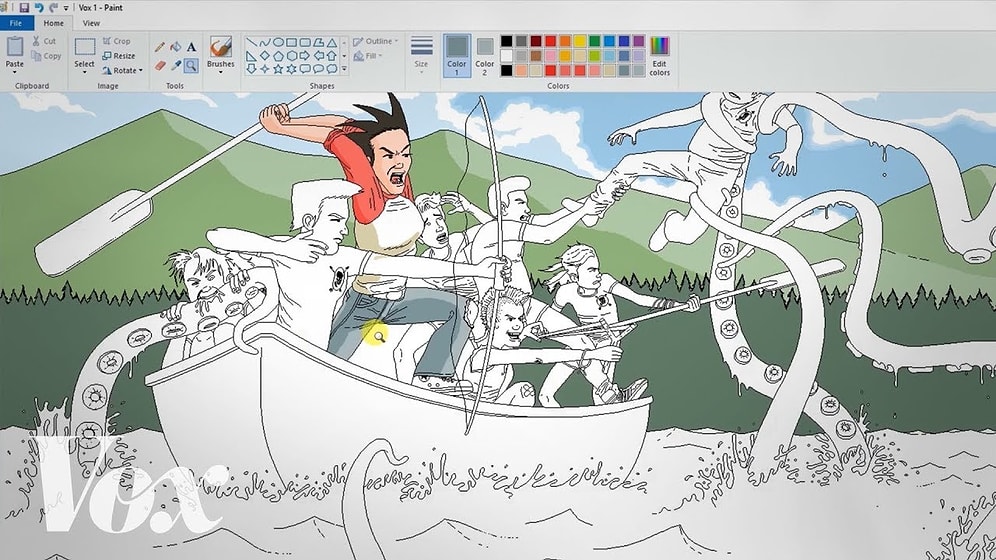Pick the Eraser tool
Screen dimensions: 996x560
(x=160, y=66)
